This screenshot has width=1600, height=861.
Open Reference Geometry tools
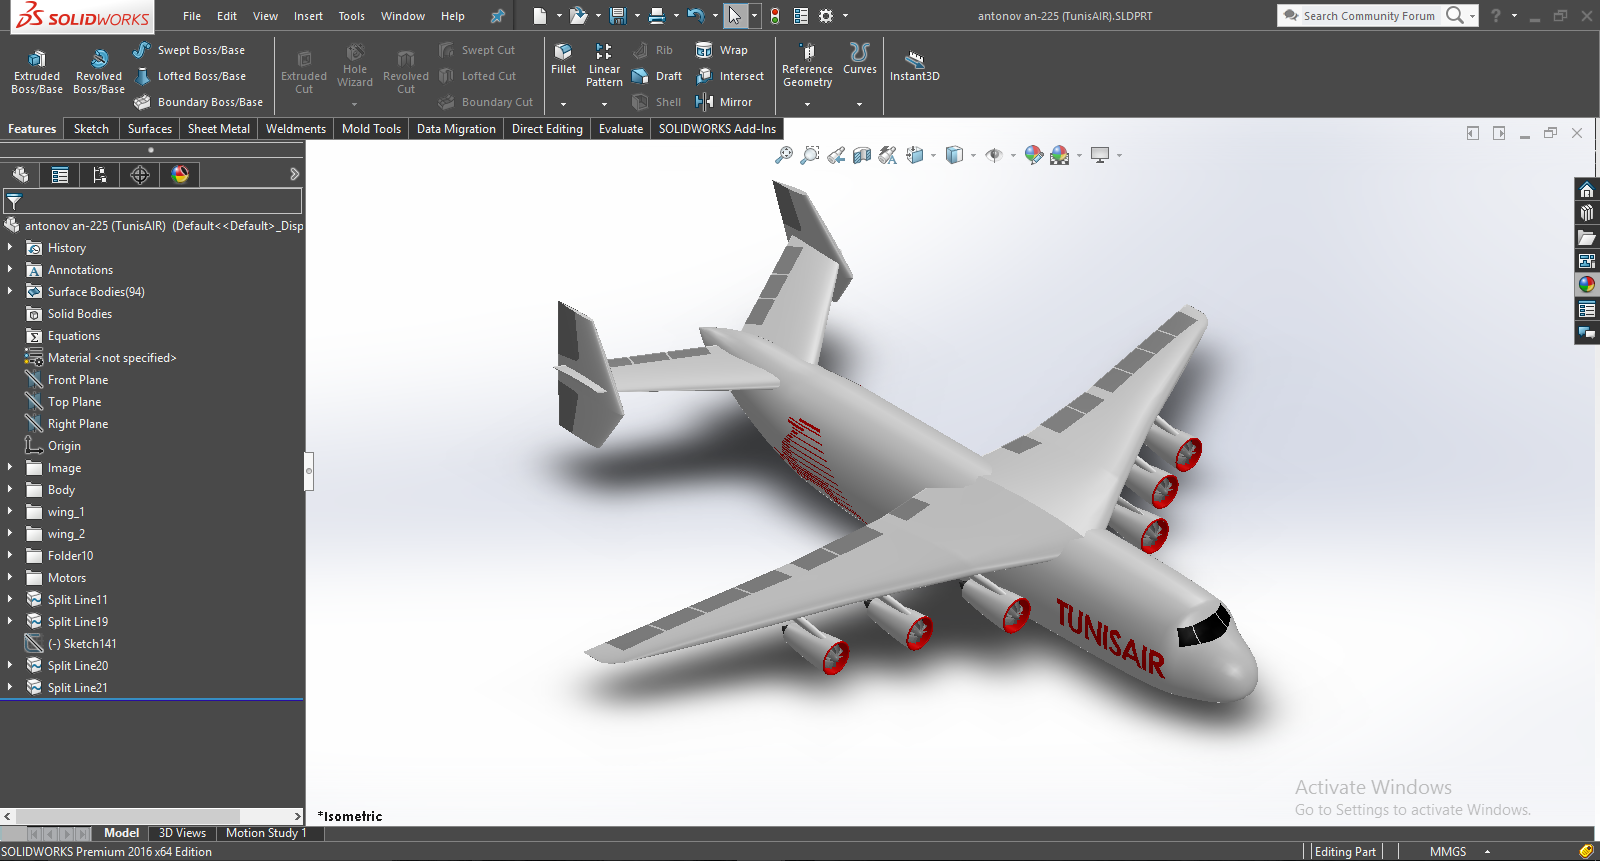coord(807,65)
